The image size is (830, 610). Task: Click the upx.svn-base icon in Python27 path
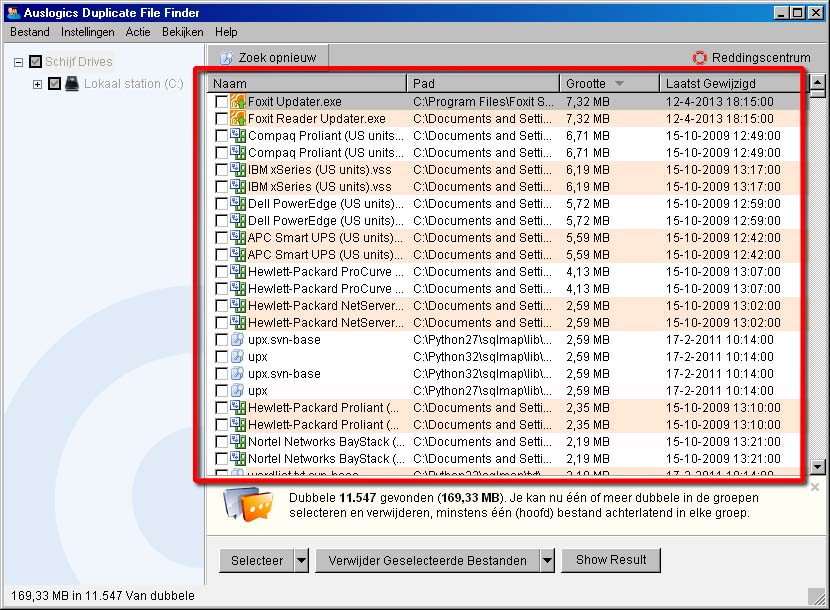(x=238, y=339)
